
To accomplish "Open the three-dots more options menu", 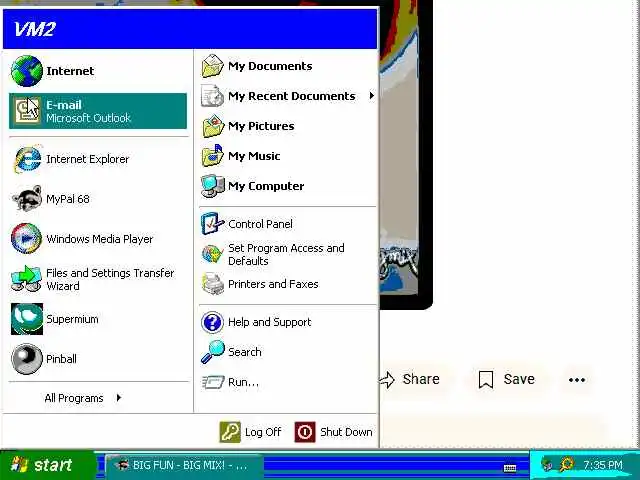I will (x=577, y=380).
